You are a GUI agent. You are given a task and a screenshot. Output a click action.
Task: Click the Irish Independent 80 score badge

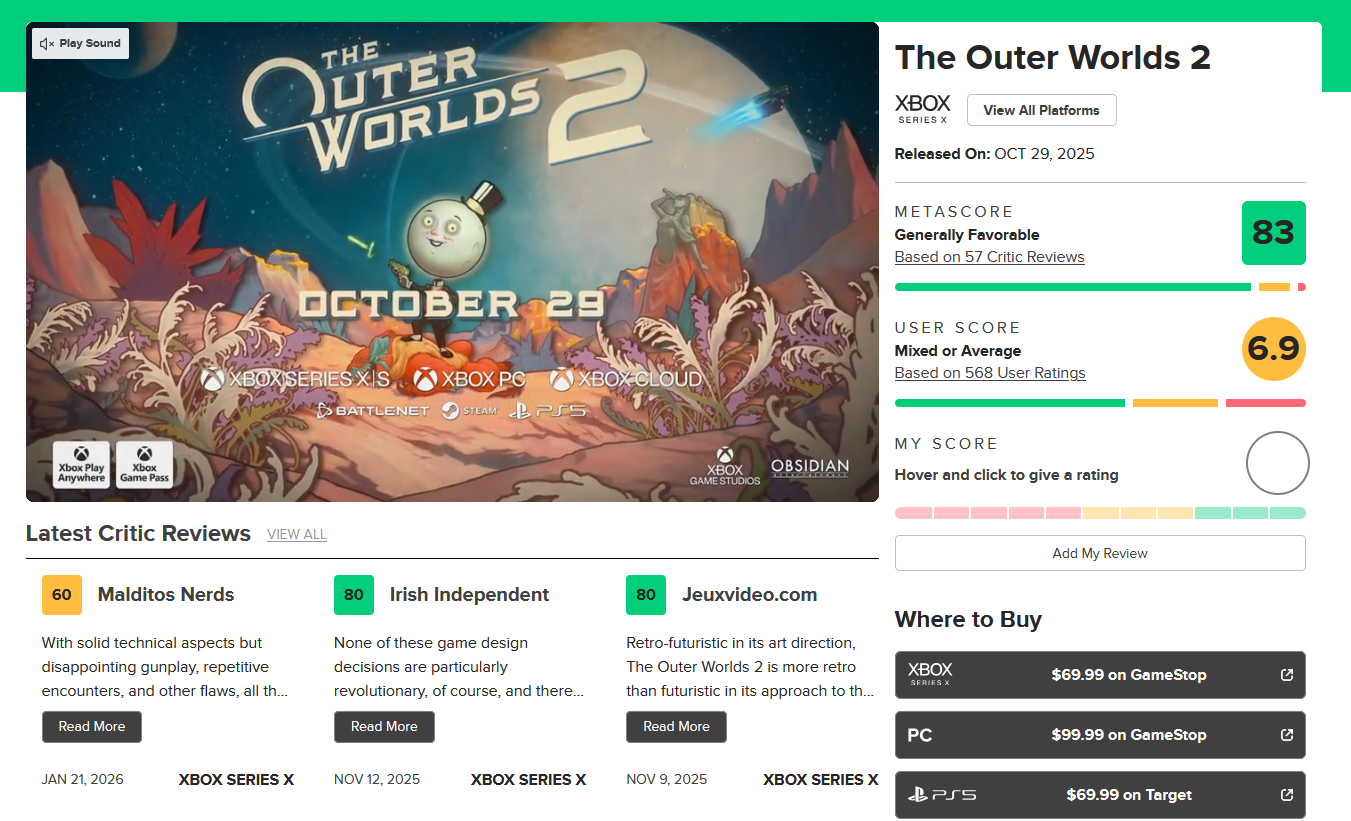pos(353,595)
